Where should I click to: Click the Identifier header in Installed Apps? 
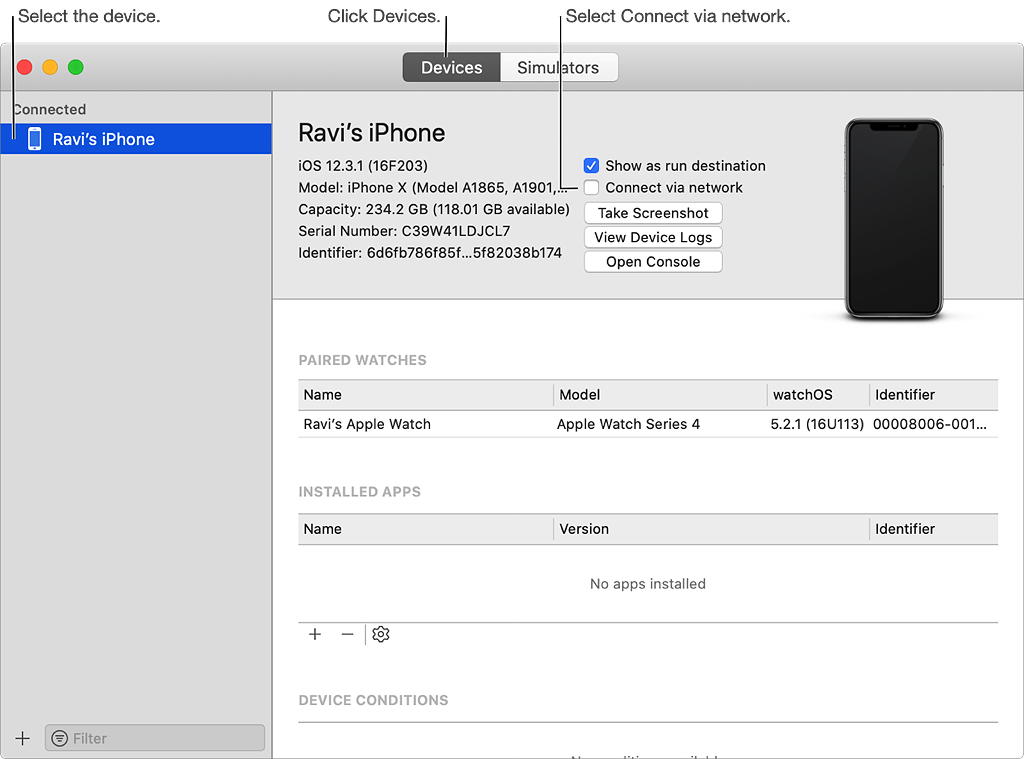(934, 529)
